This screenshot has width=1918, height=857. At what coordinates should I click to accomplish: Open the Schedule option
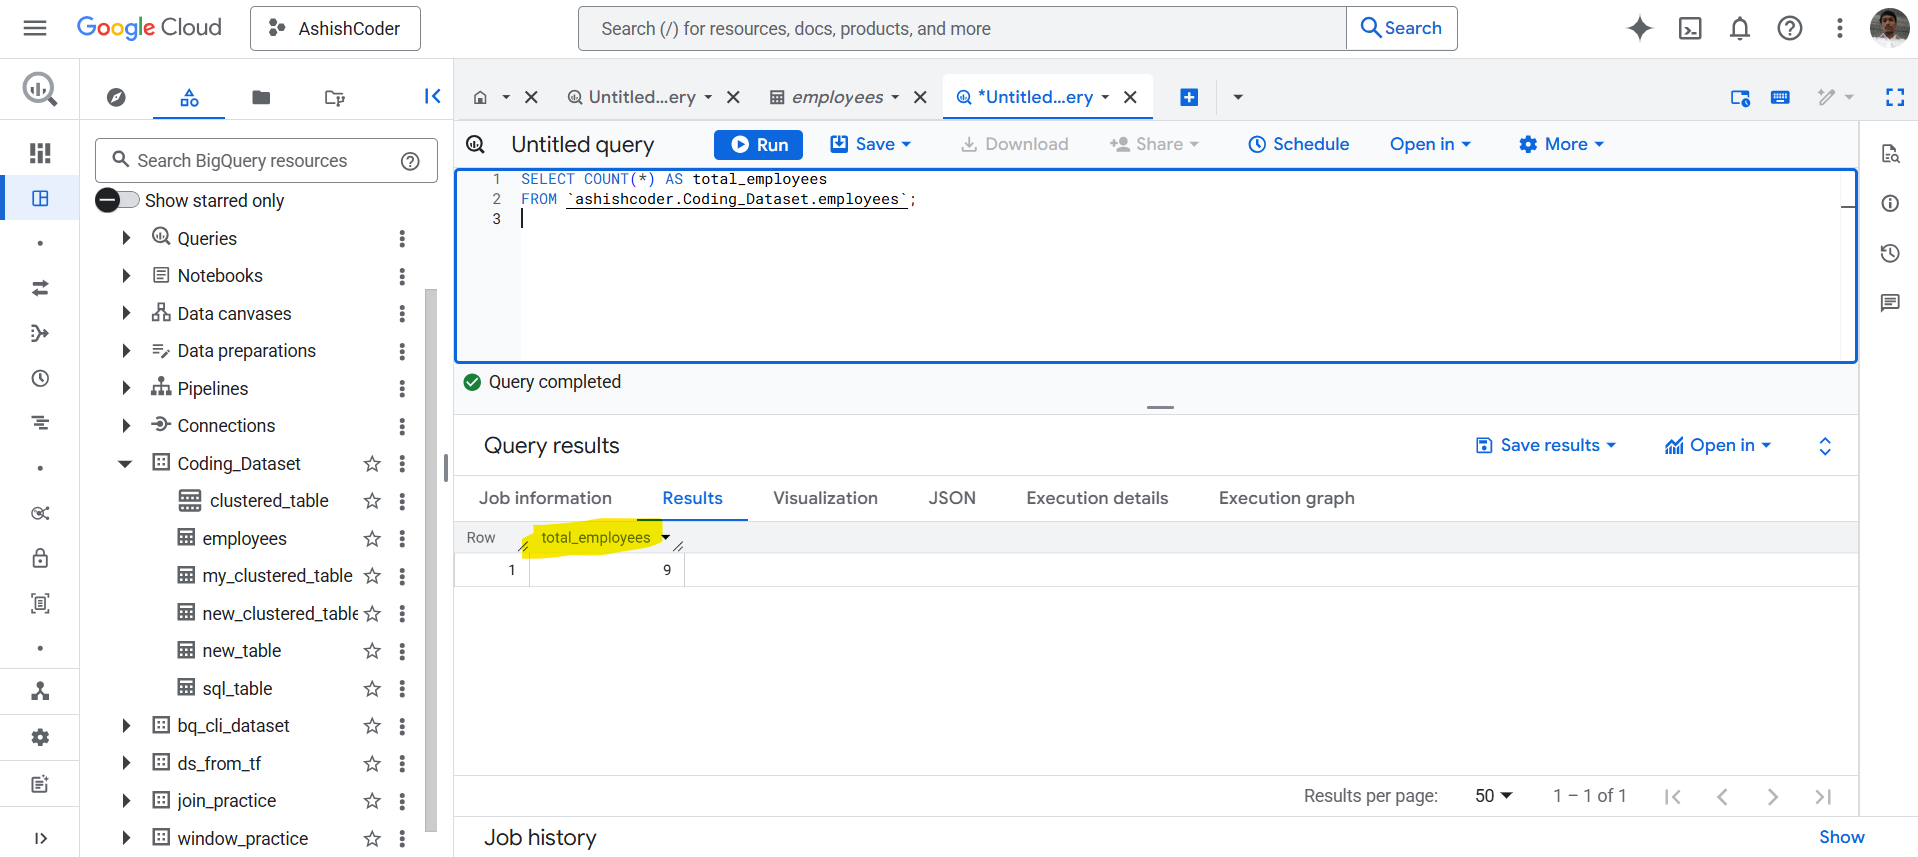tap(1299, 144)
